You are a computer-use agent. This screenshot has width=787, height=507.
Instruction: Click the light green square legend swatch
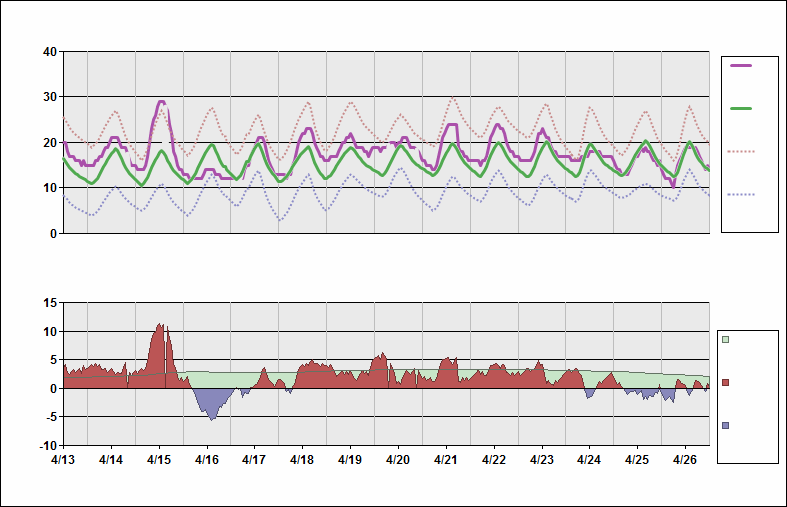click(725, 340)
